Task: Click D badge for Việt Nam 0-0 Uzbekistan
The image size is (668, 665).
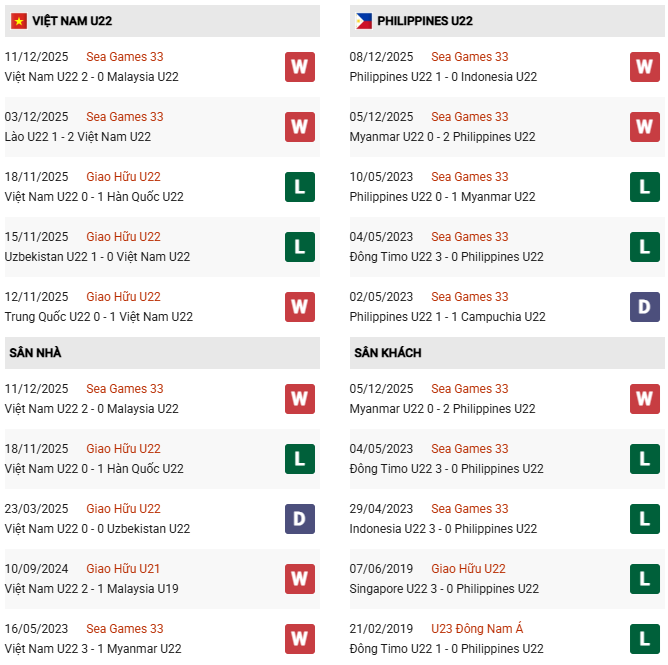Action: click(x=300, y=519)
